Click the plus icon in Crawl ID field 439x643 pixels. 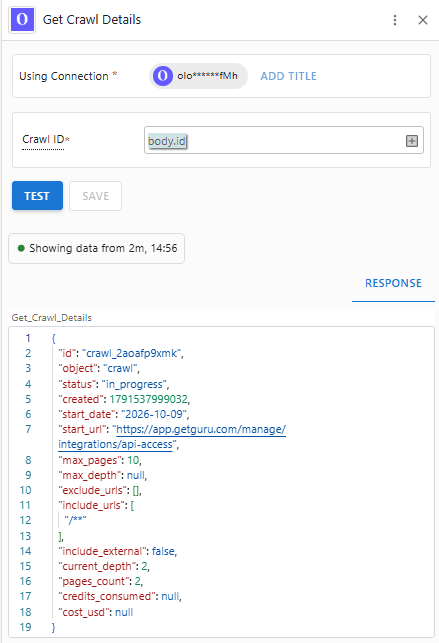(x=412, y=141)
